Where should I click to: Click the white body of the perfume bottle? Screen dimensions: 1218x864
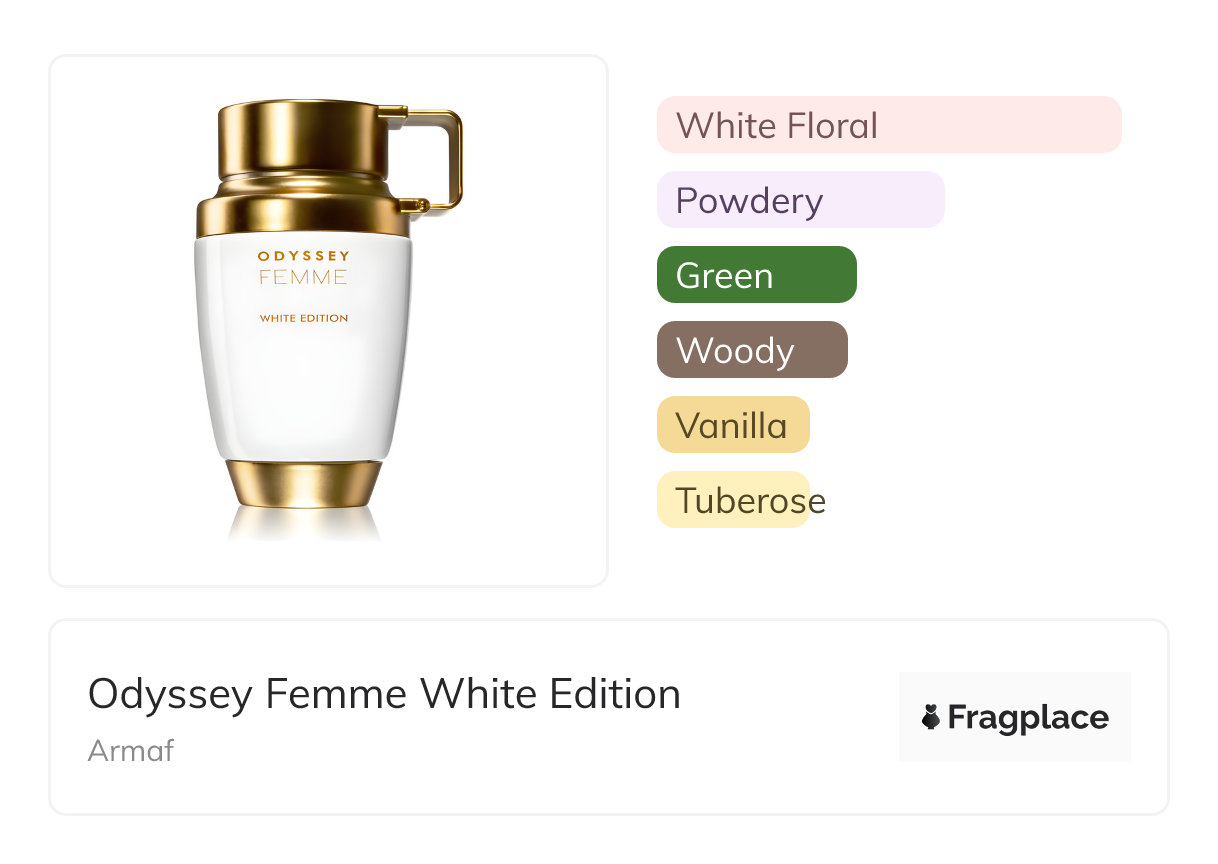coord(304,390)
